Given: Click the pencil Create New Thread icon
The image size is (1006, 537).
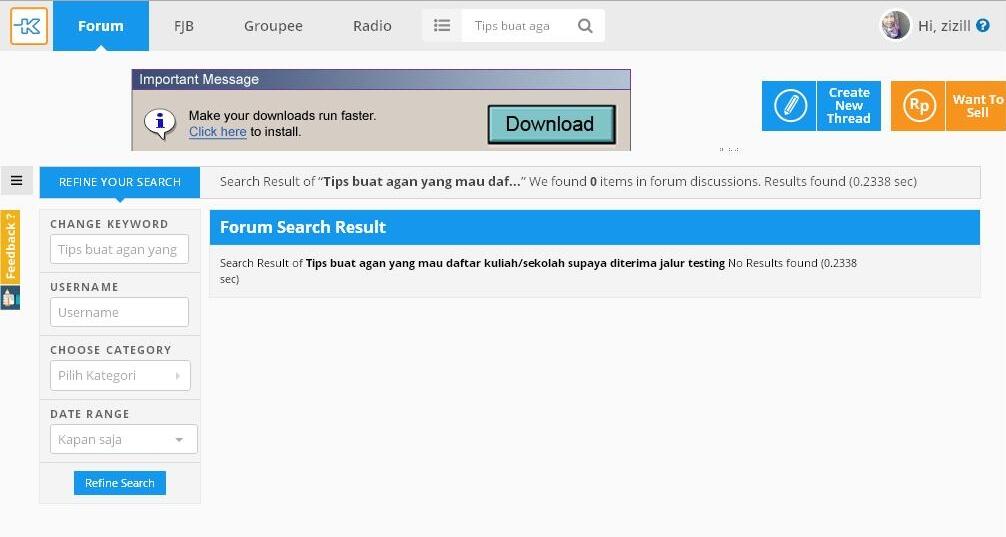Looking at the screenshot, I should click(x=789, y=106).
